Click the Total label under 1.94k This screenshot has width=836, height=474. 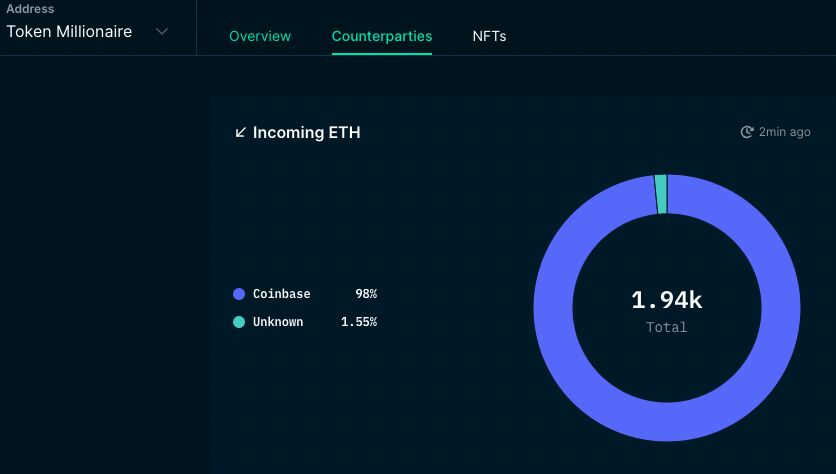click(666, 327)
